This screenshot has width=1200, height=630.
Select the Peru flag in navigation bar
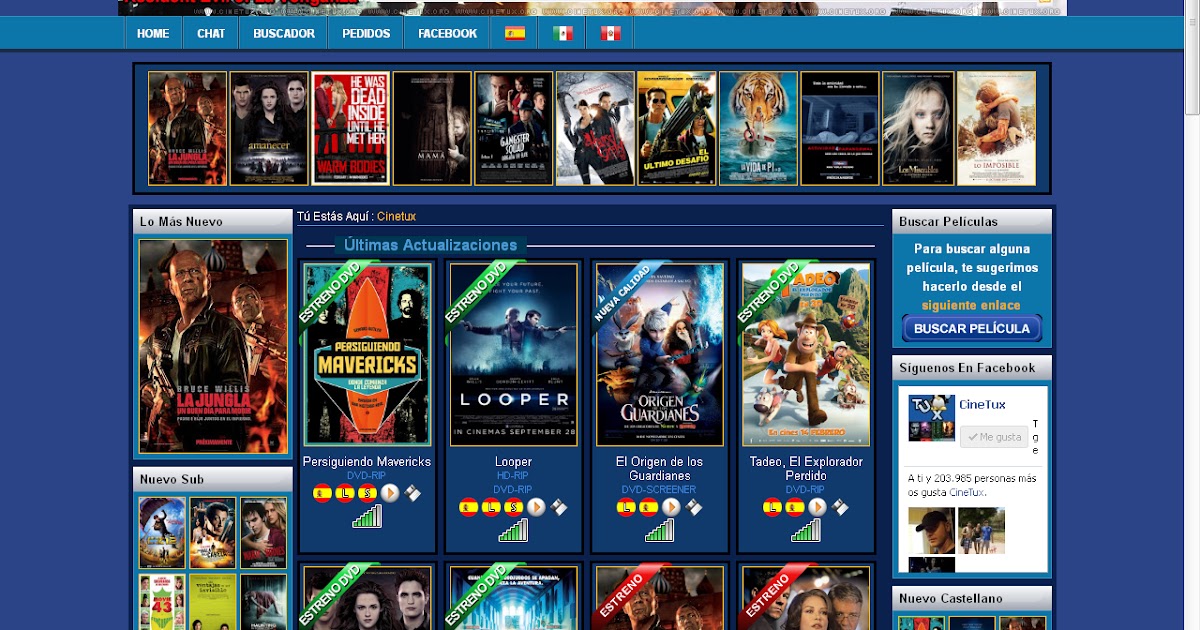[611, 33]
